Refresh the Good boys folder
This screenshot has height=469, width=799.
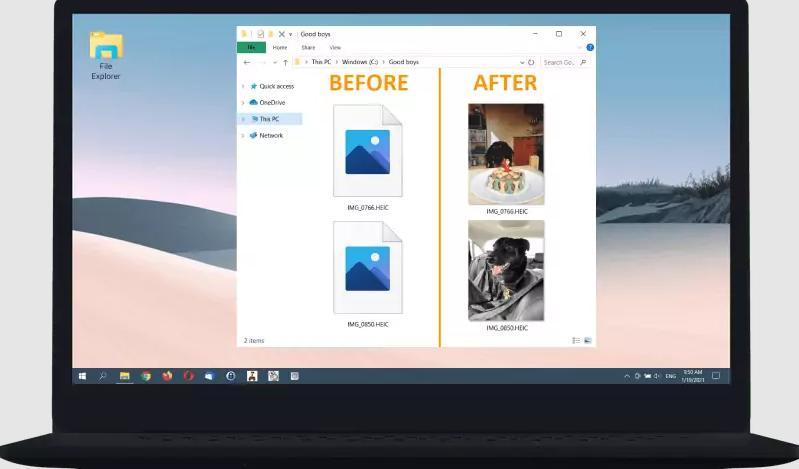(x=531, y=62)
